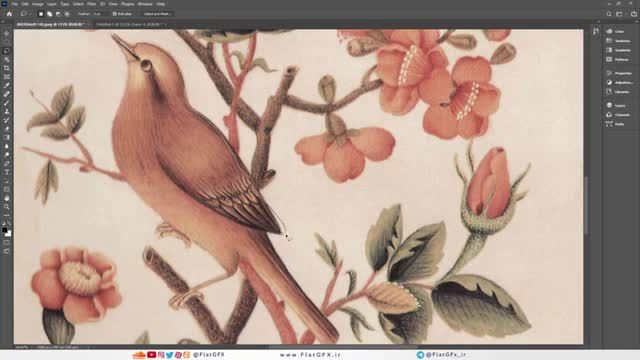Image resolution: width=640 pixels, height=360 pixels.
Task: Open the workspace switcher dropdown
Action: (620, 14)
